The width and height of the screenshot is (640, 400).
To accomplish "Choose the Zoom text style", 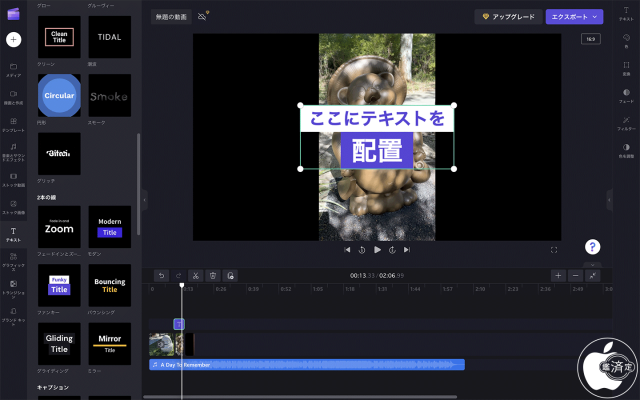I will click(x=59, y=227).
